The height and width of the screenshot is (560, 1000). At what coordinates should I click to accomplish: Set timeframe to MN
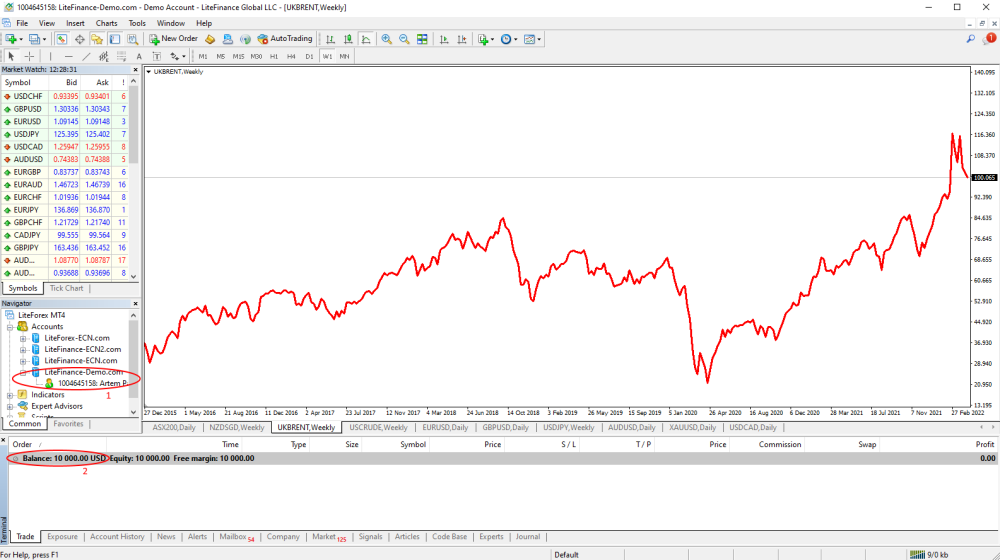coord(344,56)
